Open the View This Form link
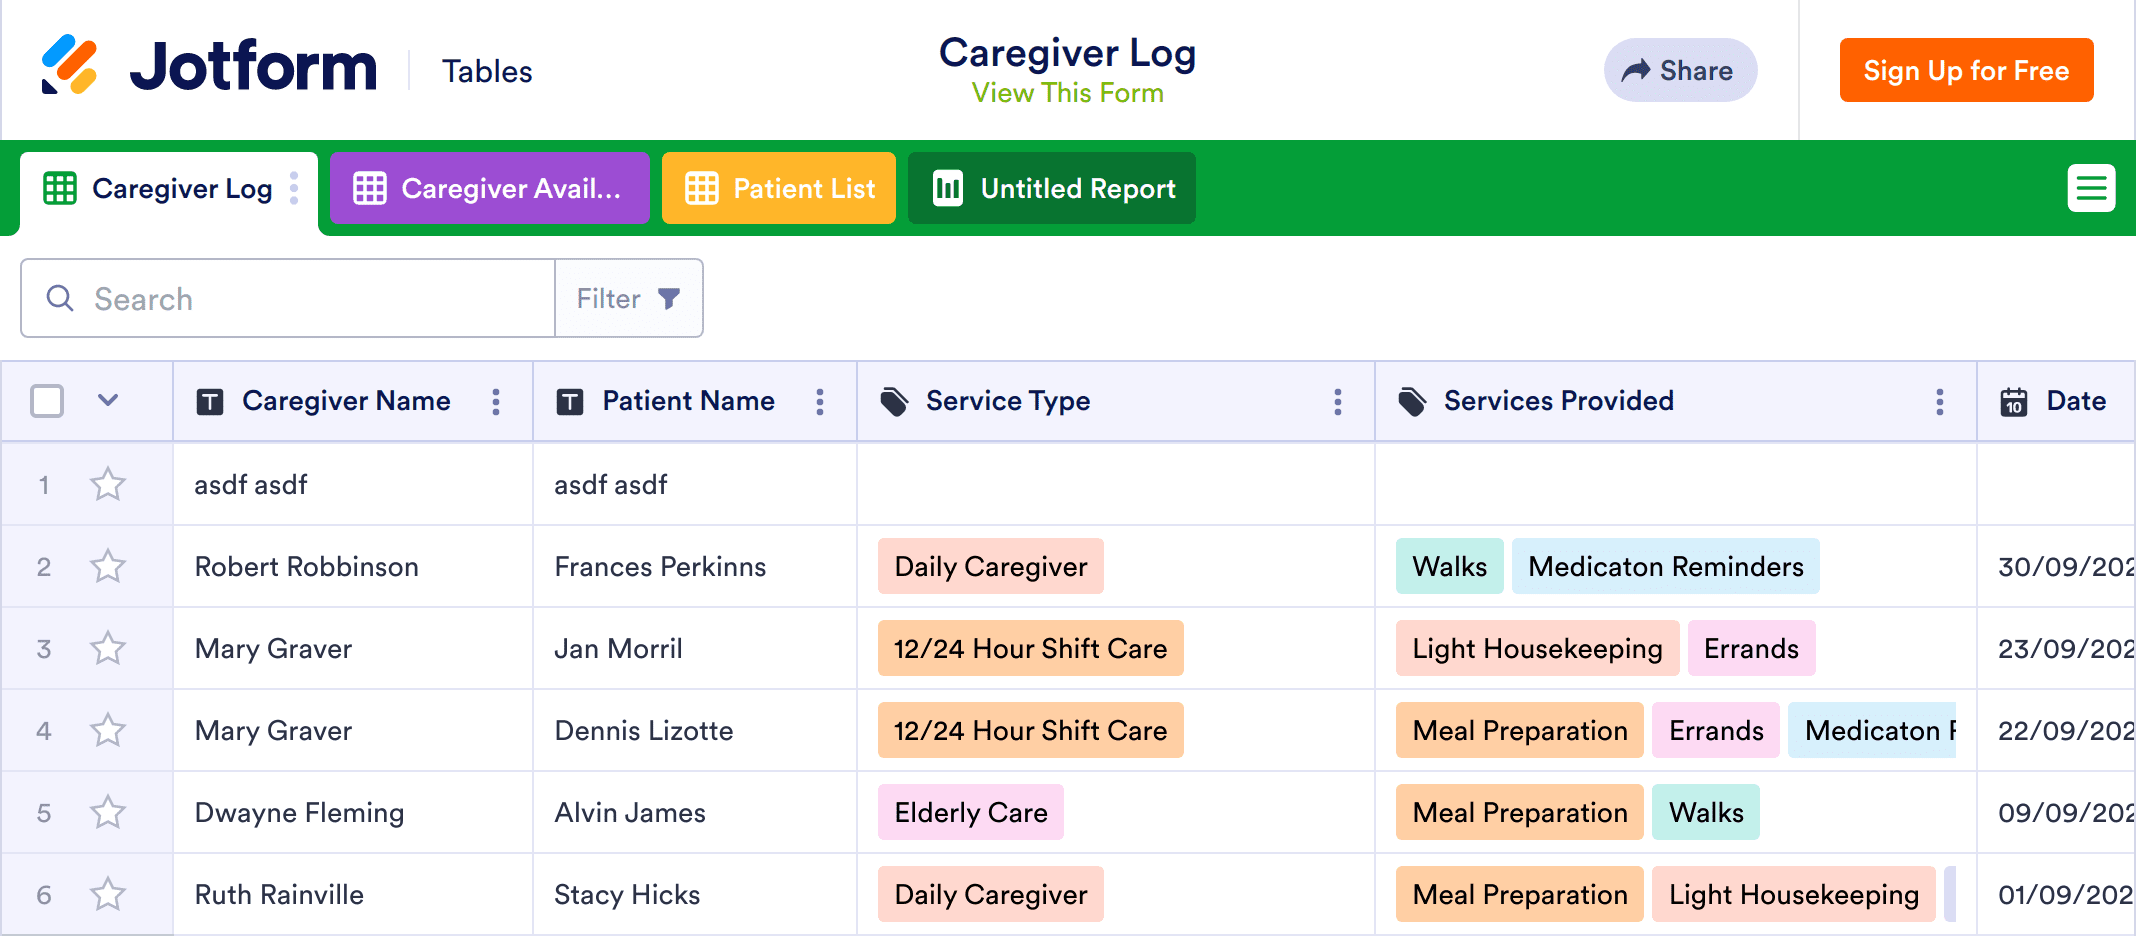The image size is (2136, 936). pos(1067,93)
